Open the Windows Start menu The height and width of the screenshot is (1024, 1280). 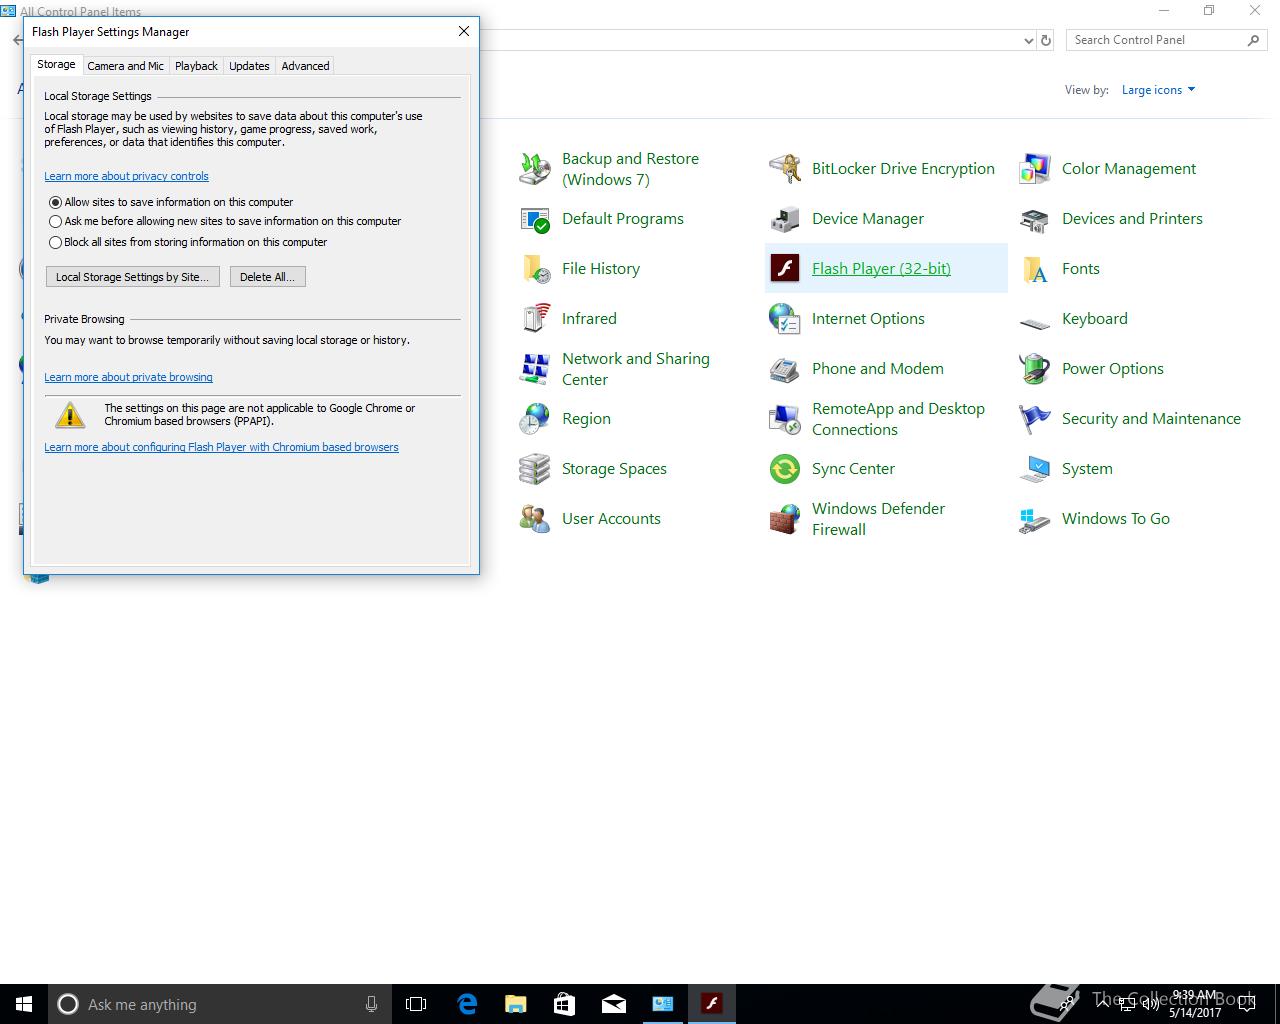coord(24,1004)
